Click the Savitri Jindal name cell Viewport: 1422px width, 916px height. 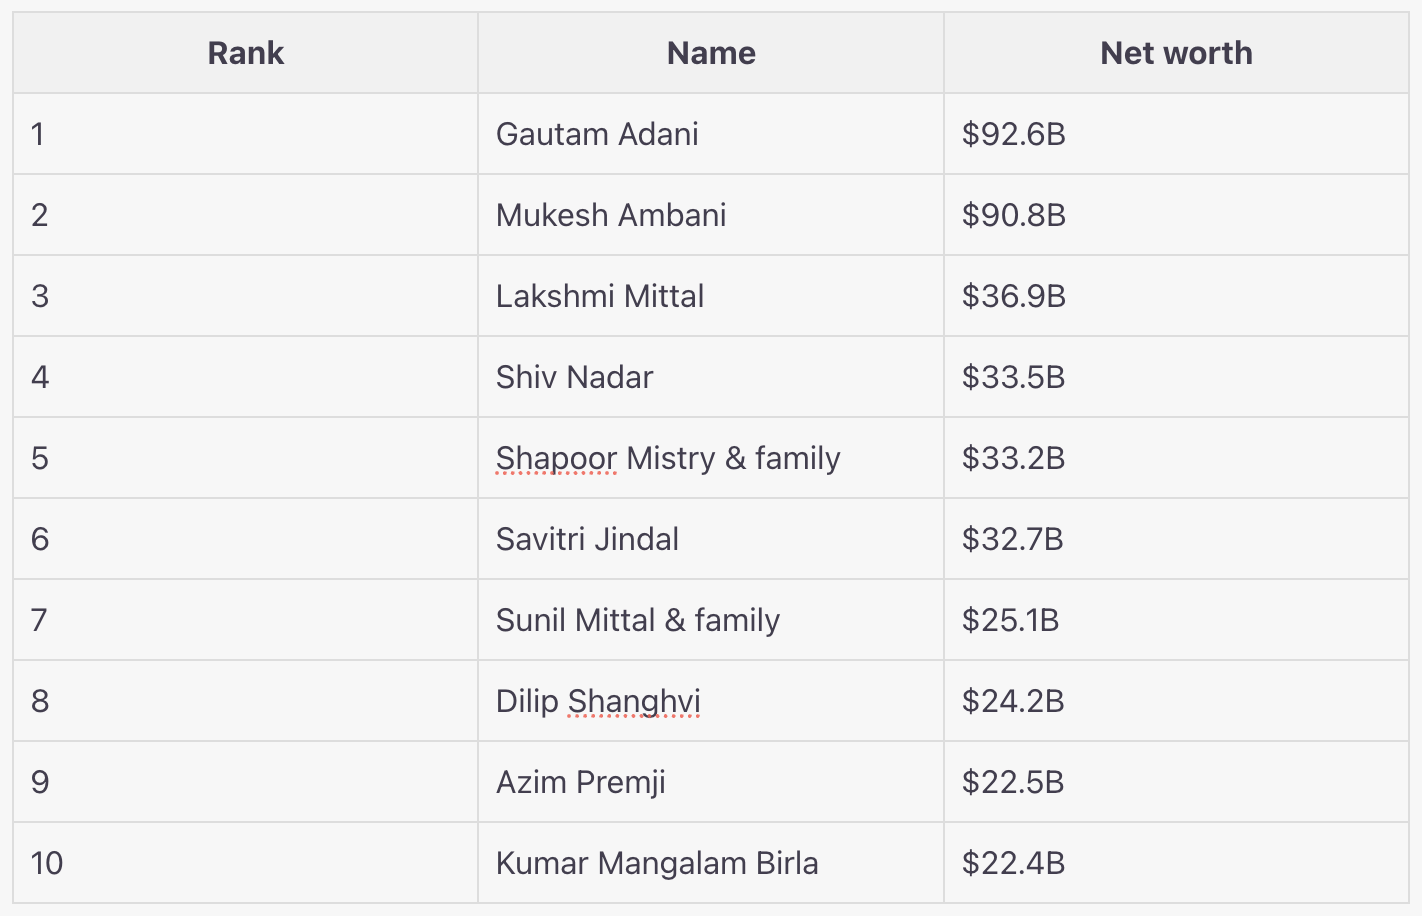tap(587, 539)
